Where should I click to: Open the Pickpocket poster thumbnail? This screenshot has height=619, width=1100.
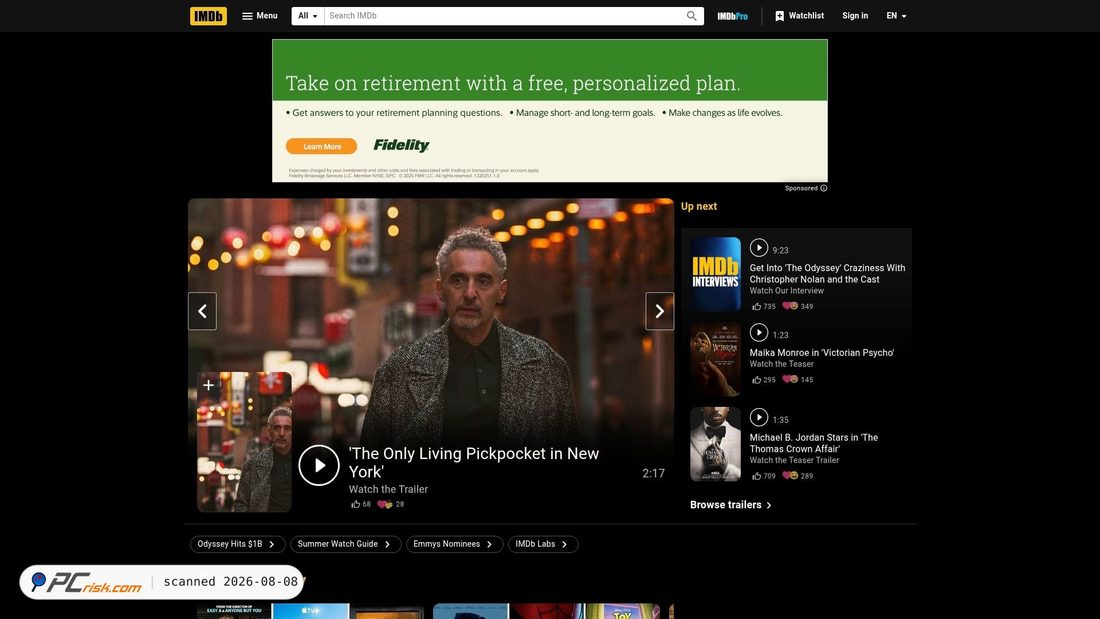tap(244, 442)
